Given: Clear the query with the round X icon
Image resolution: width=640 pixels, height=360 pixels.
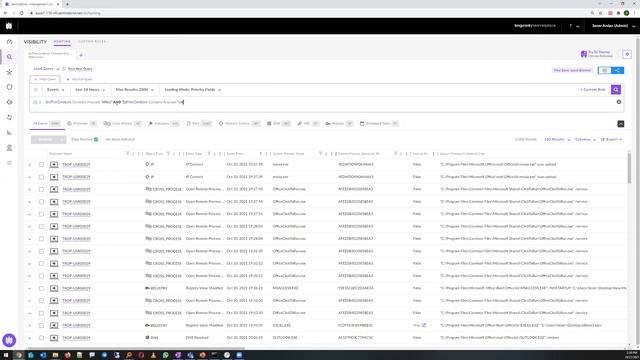Looking at the screenshot, I should (619, 102).
